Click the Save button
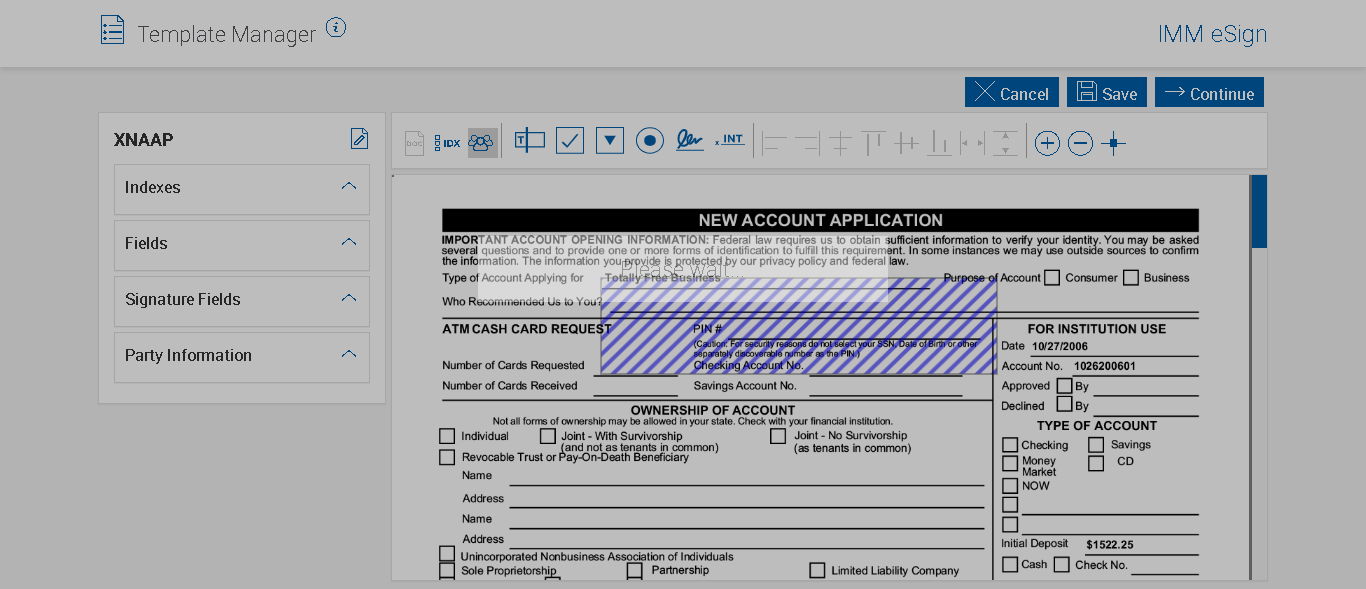Image resolution: width=1366 pixels, height=589 pixels. coord(1106,93)
